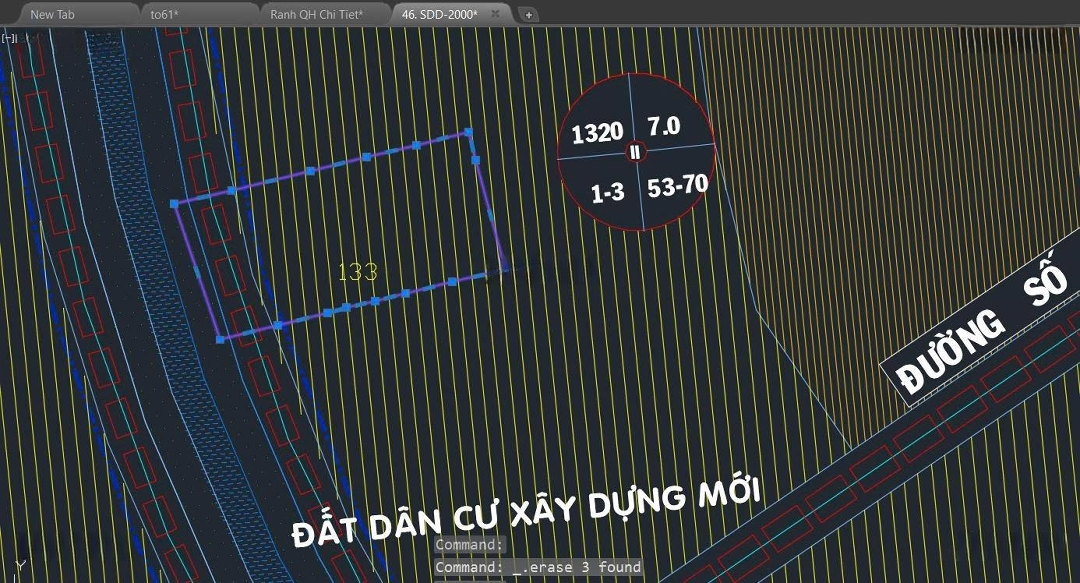Click the 1320 label in circle

coord(597,133)
